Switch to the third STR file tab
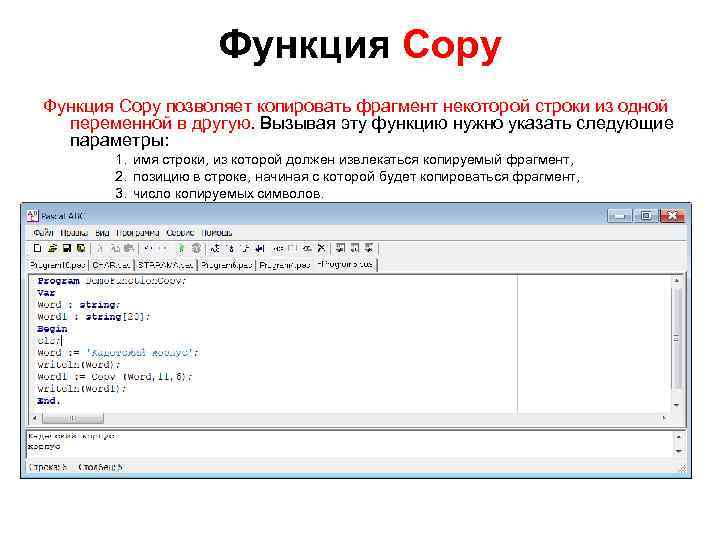Viewport: 720px width, 540px height. [166, 265]
